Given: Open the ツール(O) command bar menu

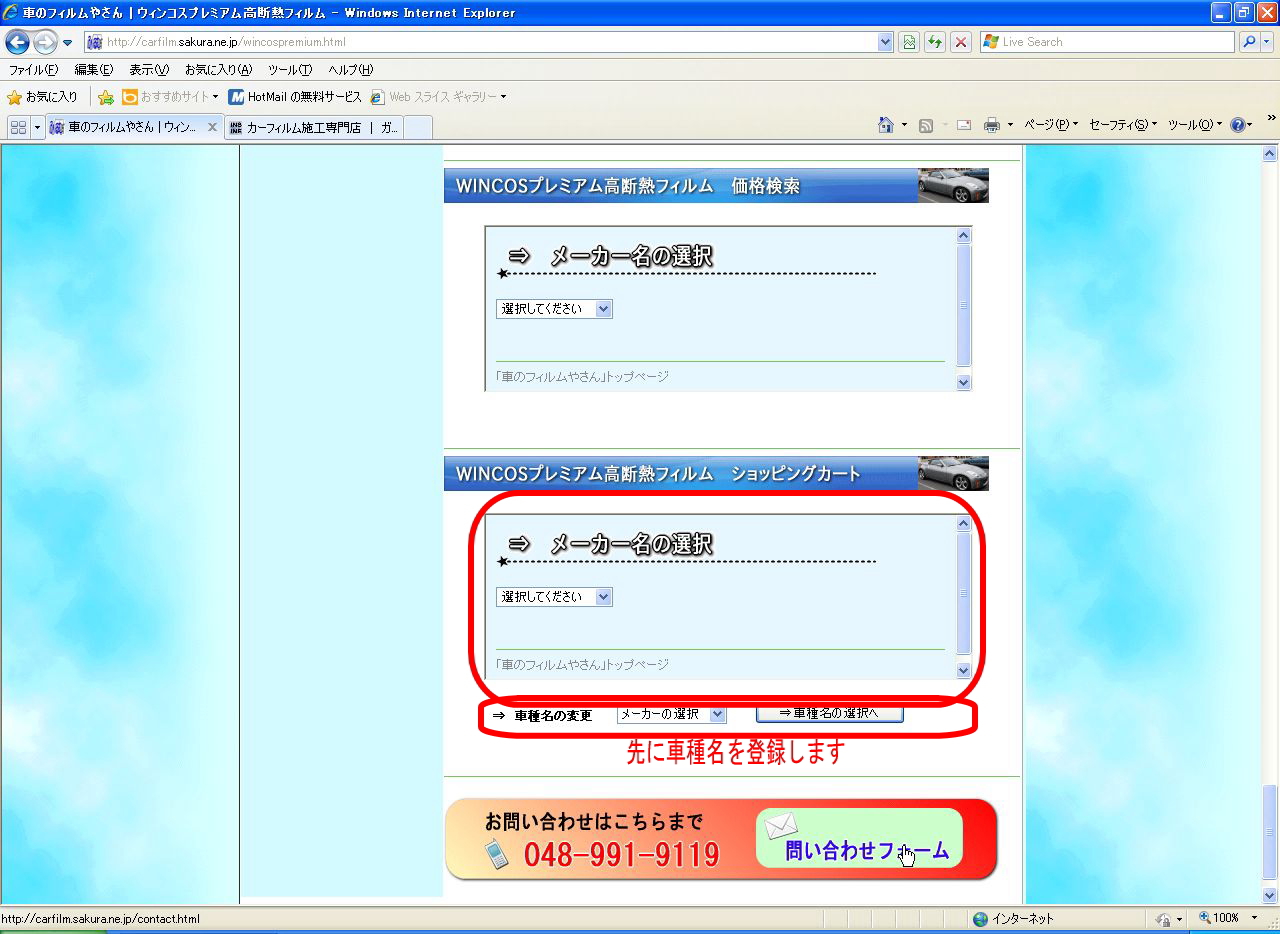Looking at the screenshot, I should coord(1195,125).
